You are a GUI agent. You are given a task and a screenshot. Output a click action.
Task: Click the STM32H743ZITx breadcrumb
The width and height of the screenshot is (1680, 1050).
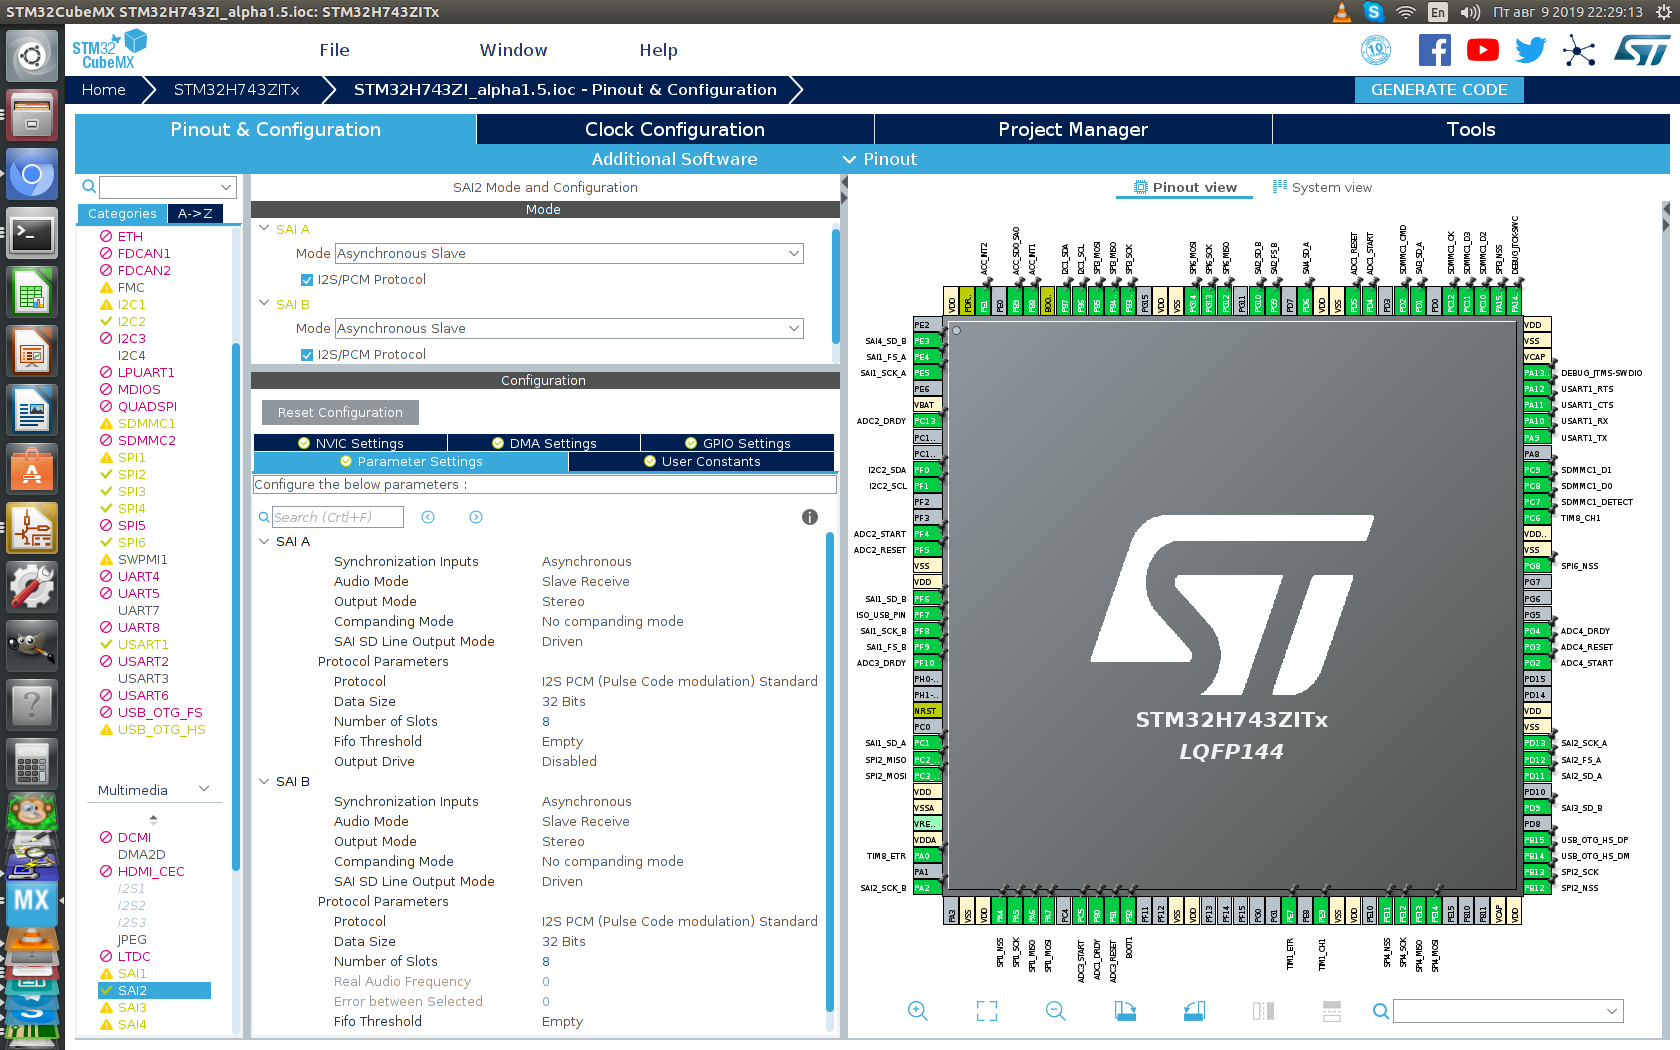point(237,90)
